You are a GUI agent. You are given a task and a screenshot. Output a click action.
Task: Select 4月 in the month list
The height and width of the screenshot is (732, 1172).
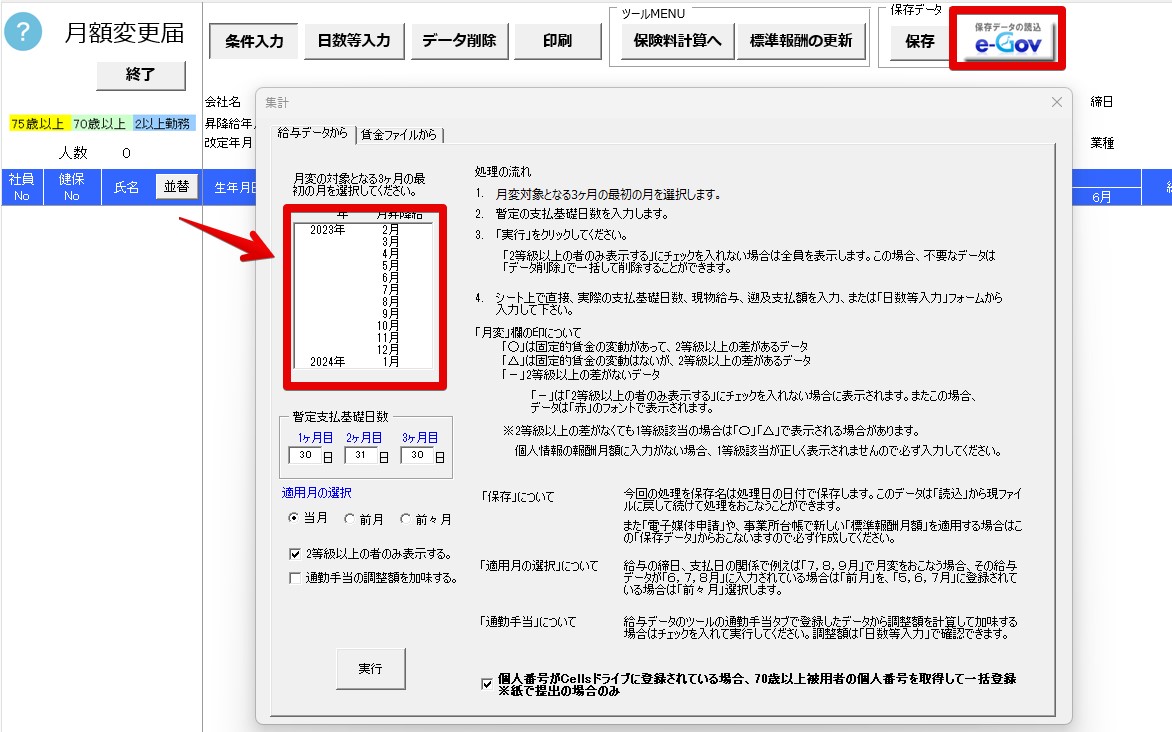pos(363,253)
